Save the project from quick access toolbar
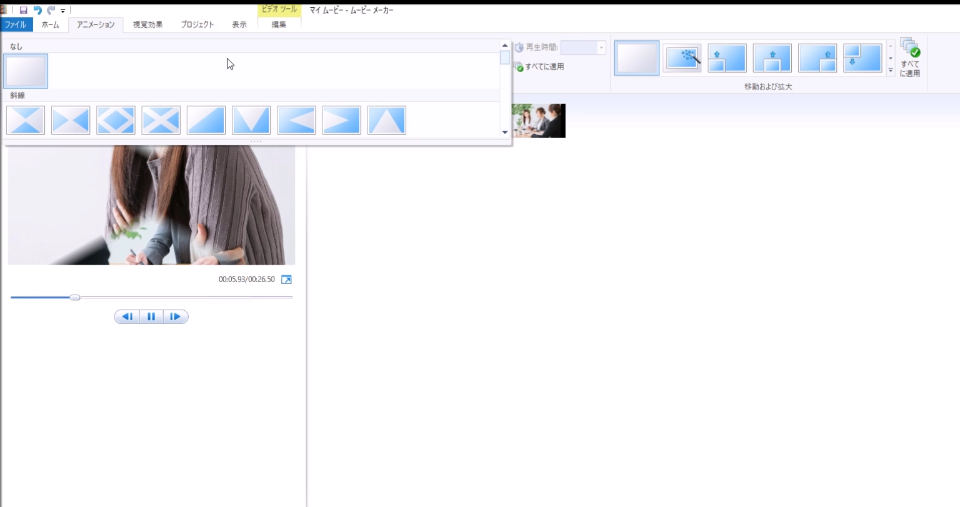This screenshot has width=960, height=507. tap(23, 10)
